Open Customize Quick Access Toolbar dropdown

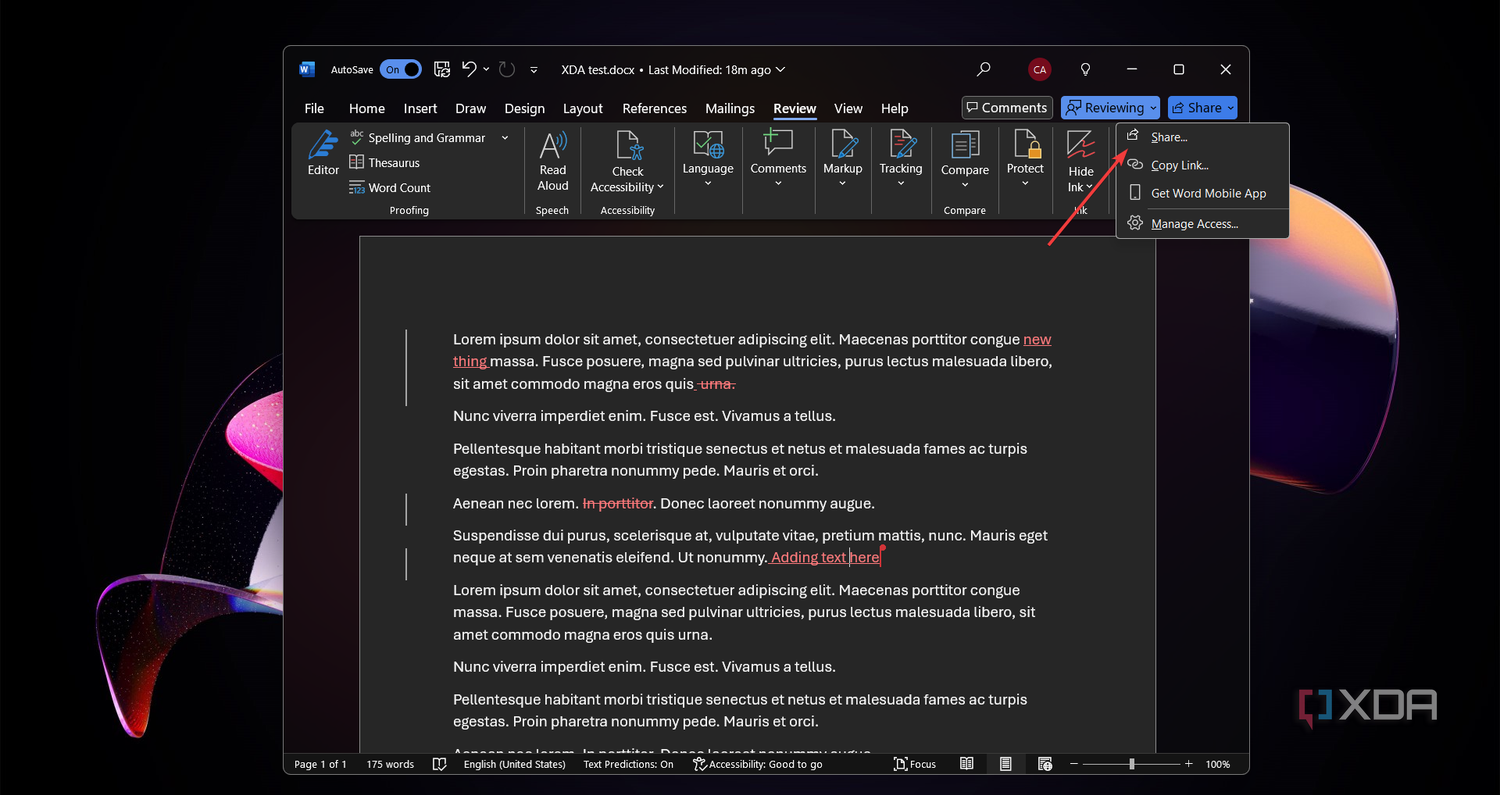click(534, 70)
